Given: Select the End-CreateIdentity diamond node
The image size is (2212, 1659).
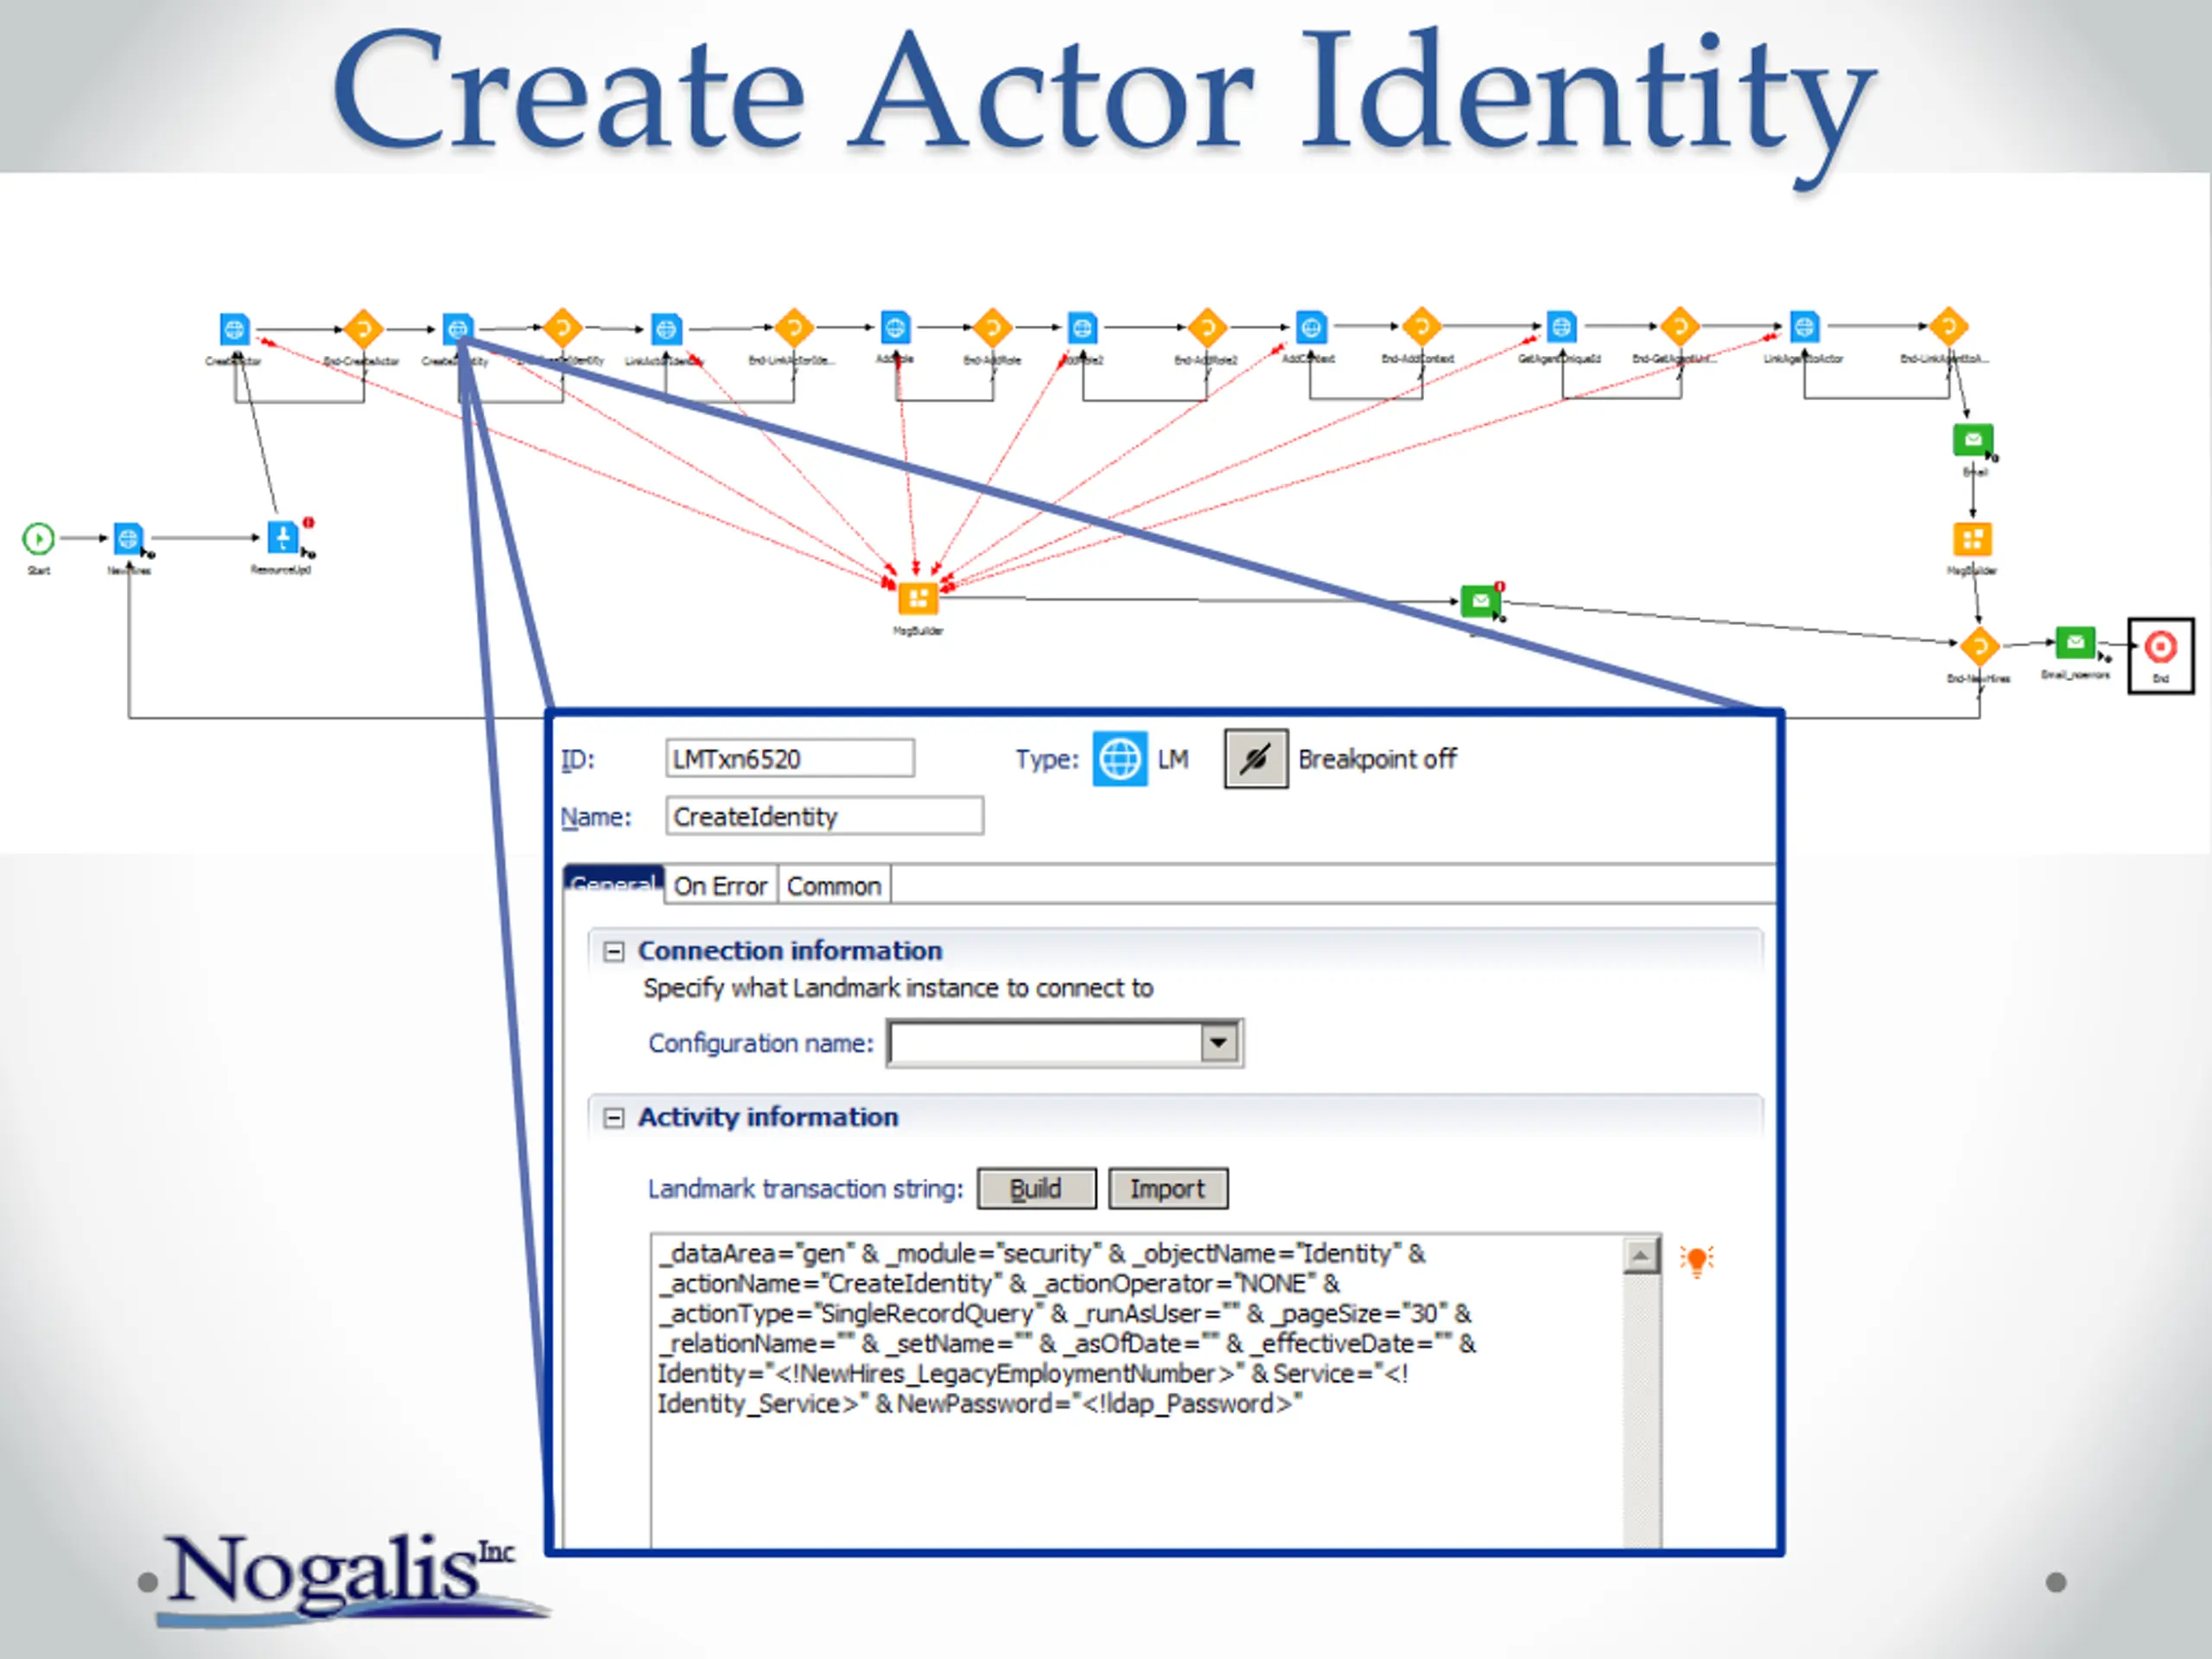Looking at the screenshot, I should (562, 327).
